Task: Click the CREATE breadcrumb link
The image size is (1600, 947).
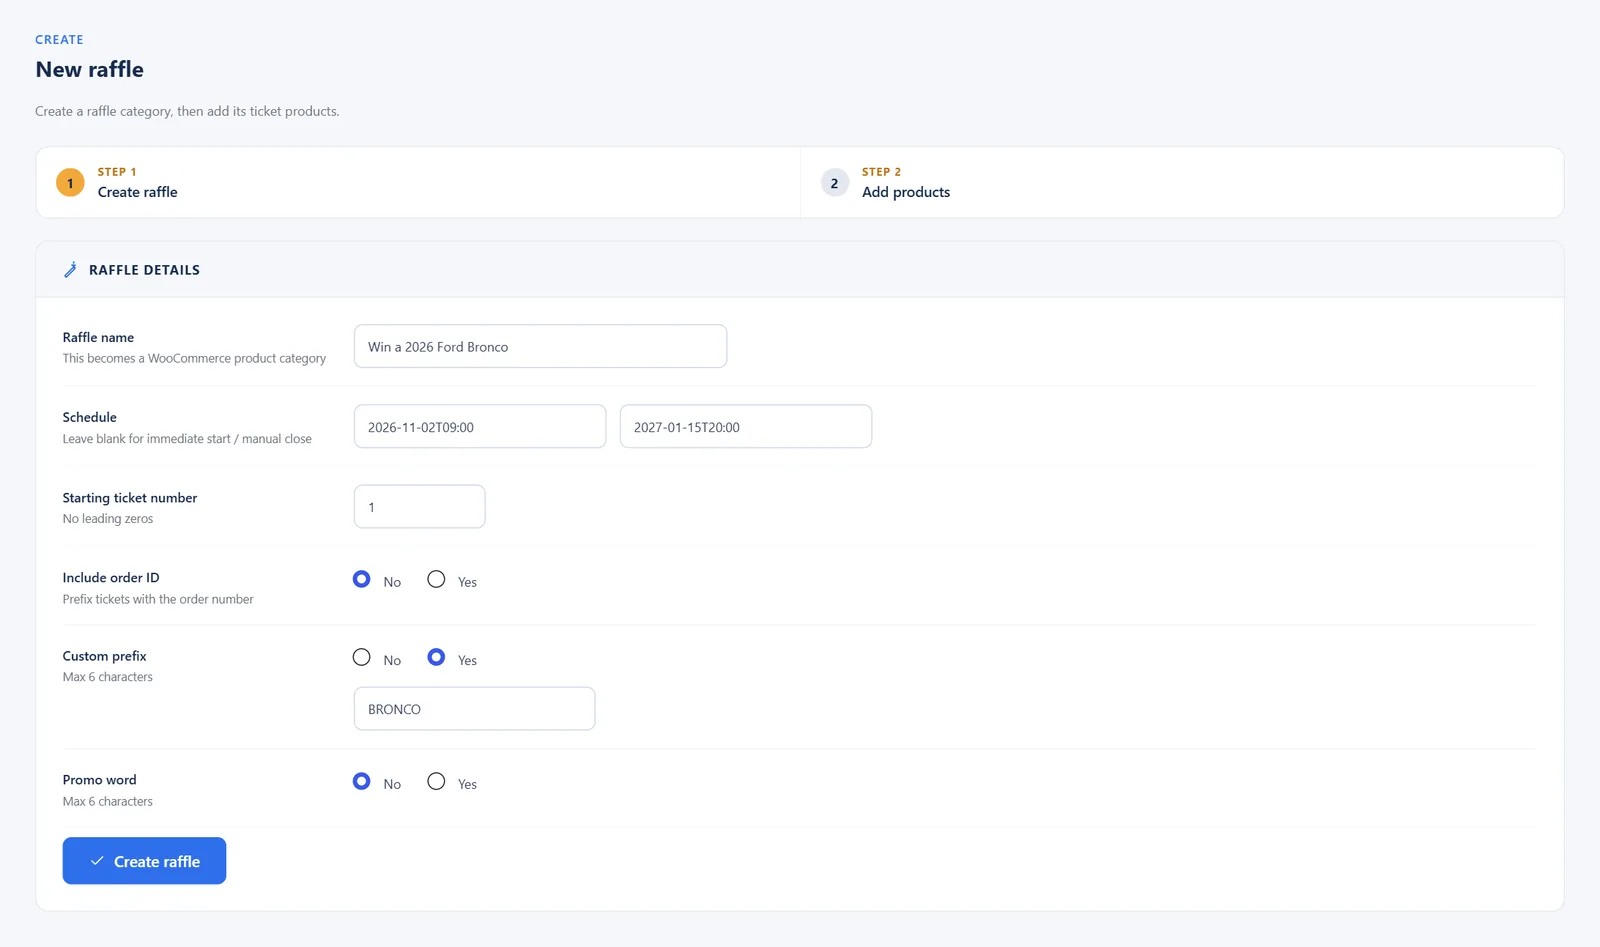Action: point(59,40)
